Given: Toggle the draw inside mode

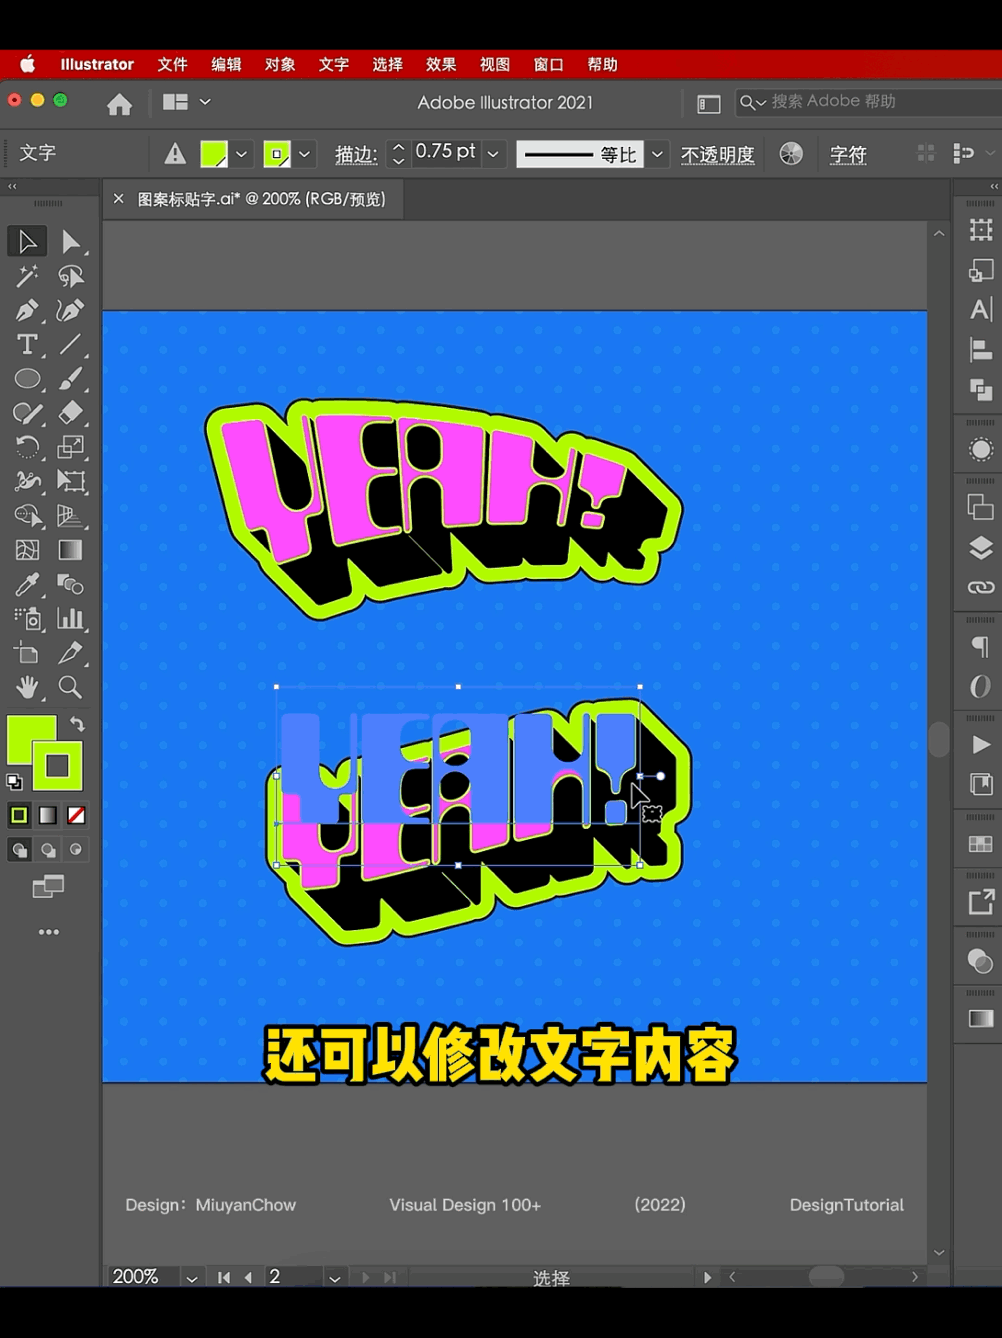Looking at the screenshot, I should (x=76, y=850).
